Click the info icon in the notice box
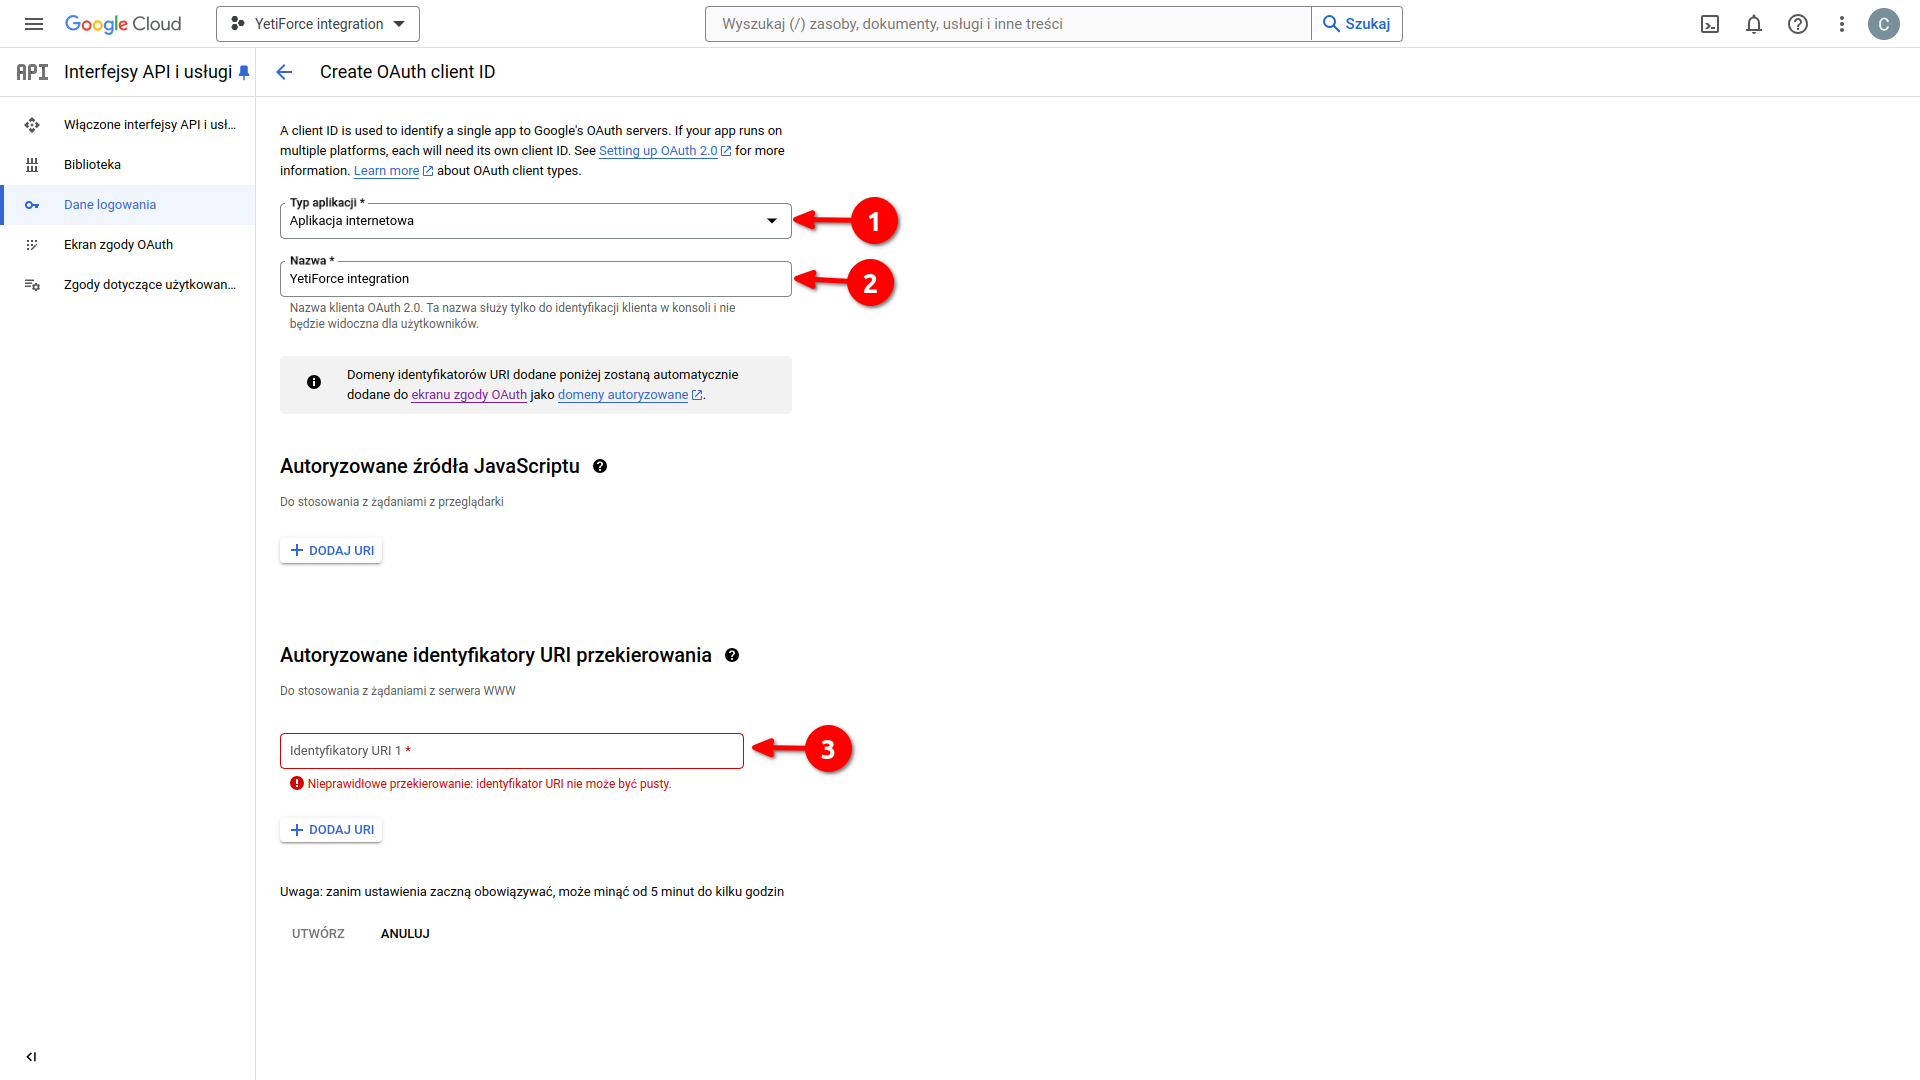This screenshot has width=1920, height=1080. (314, 382)
